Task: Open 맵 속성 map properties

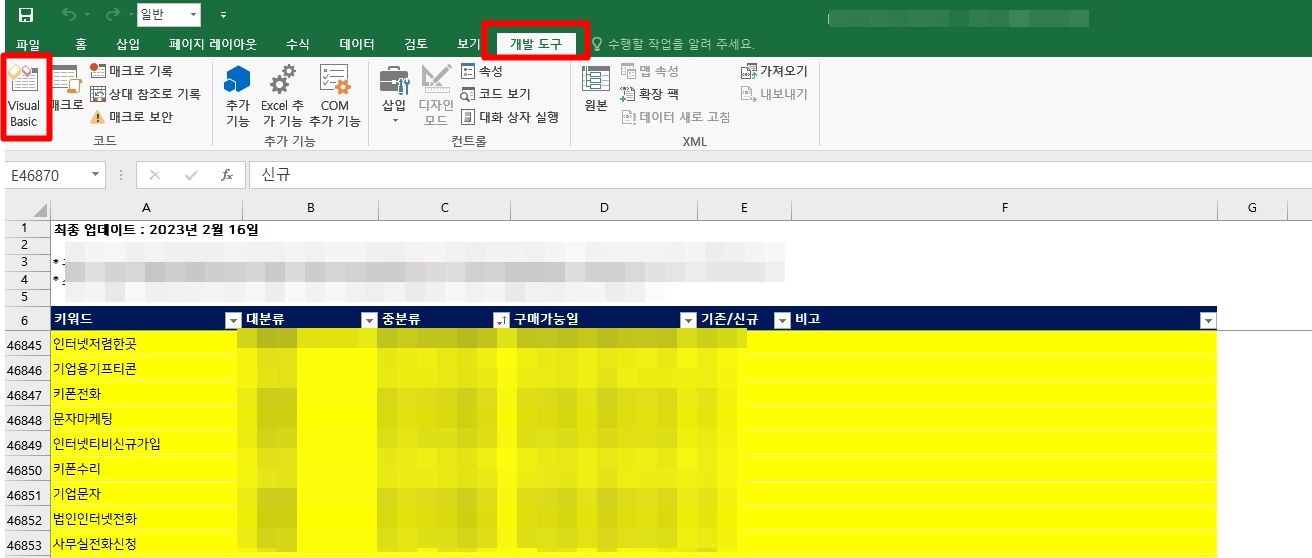Action: (x=650, y=71)
